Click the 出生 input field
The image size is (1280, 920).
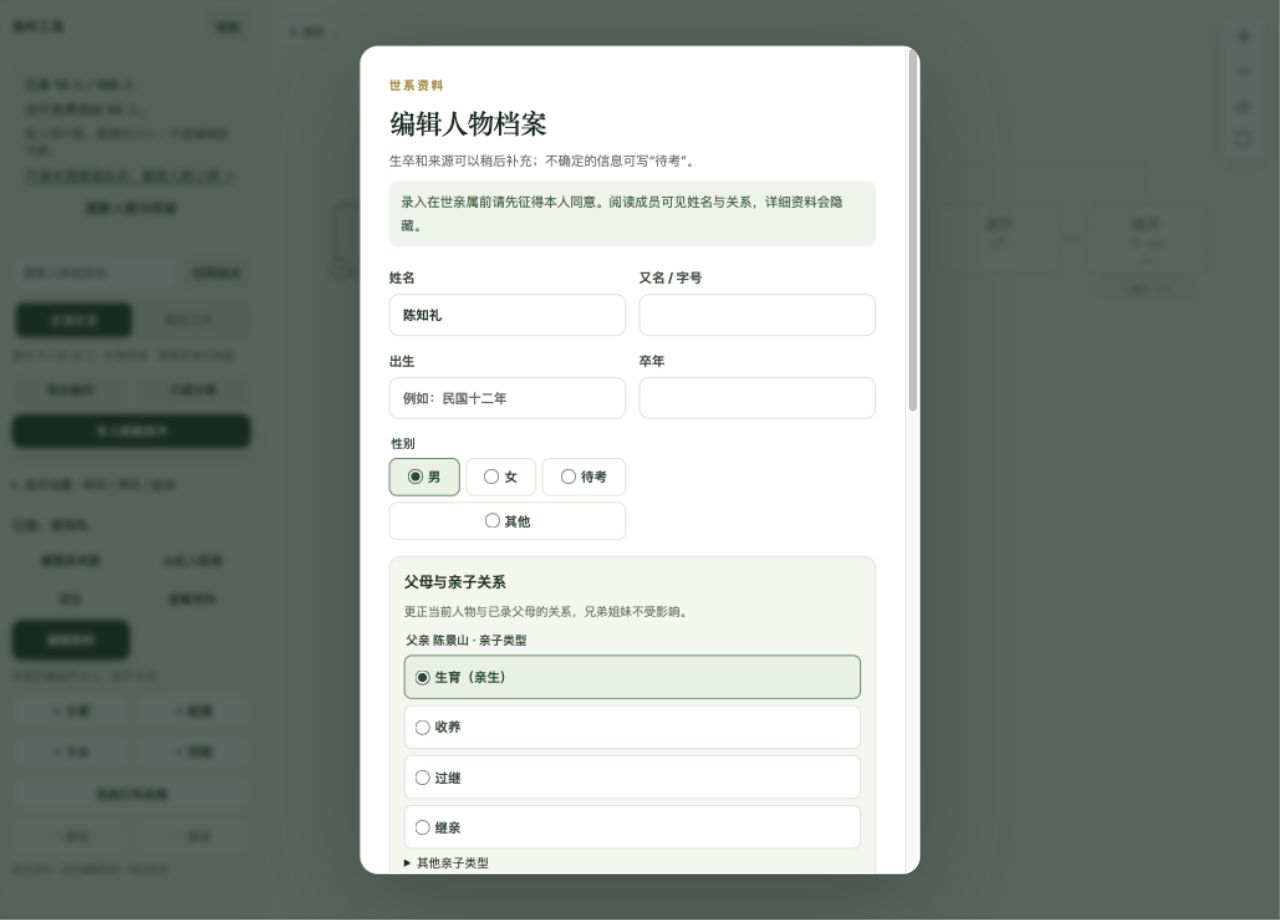click(507, 398)
